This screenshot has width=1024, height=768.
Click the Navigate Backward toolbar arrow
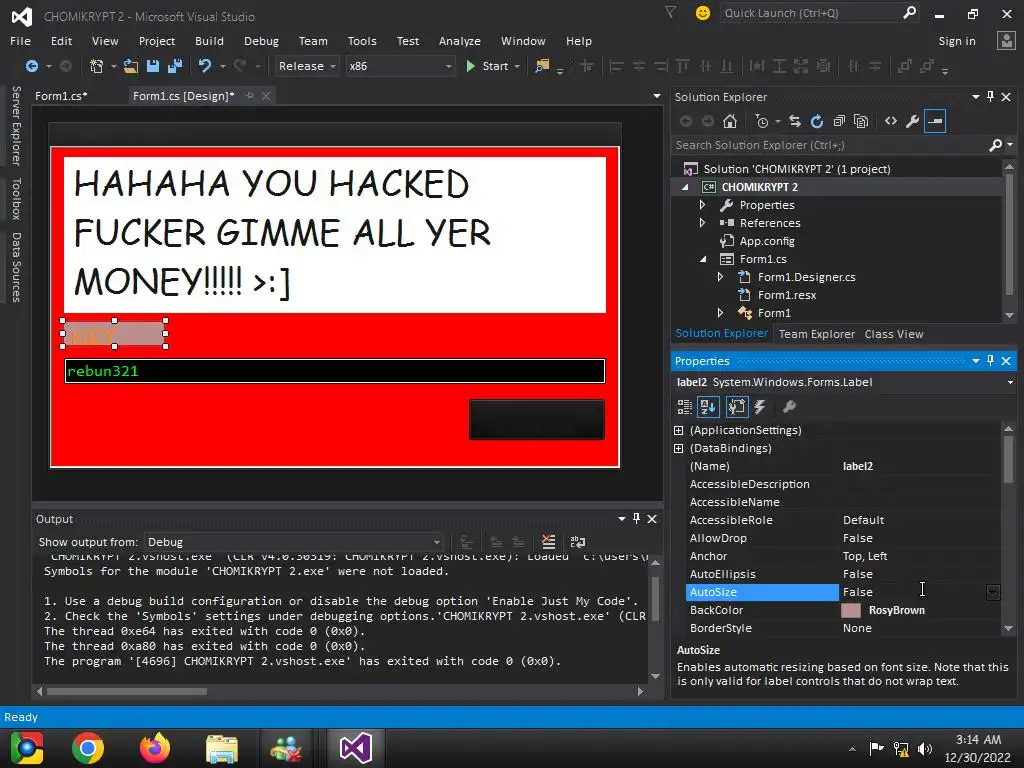(31, 66)
